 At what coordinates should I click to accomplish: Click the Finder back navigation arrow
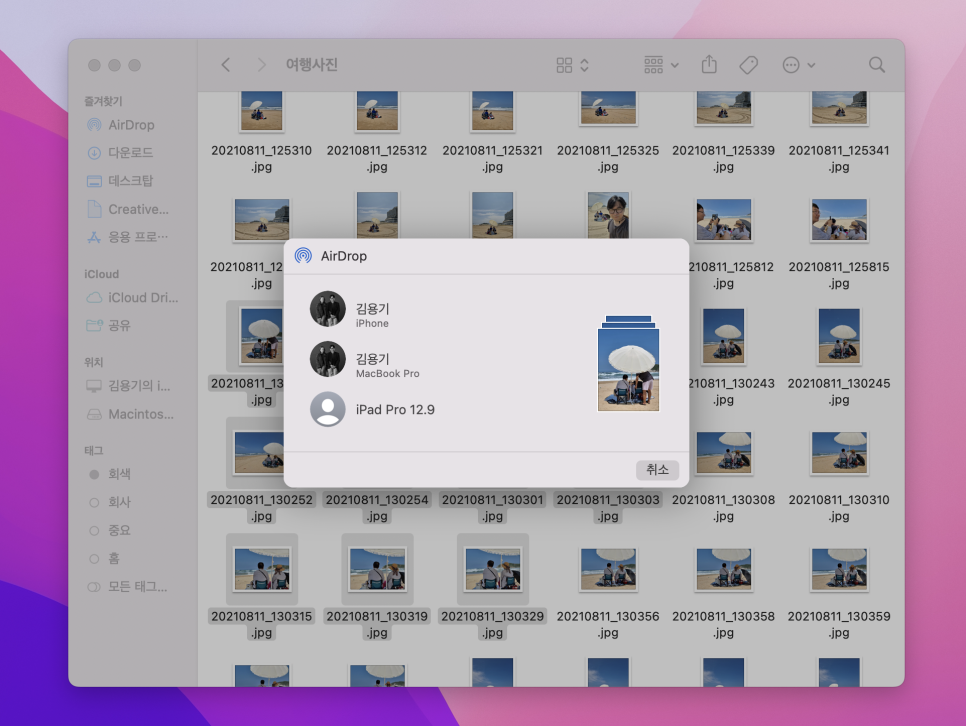(x=225, y=65)
